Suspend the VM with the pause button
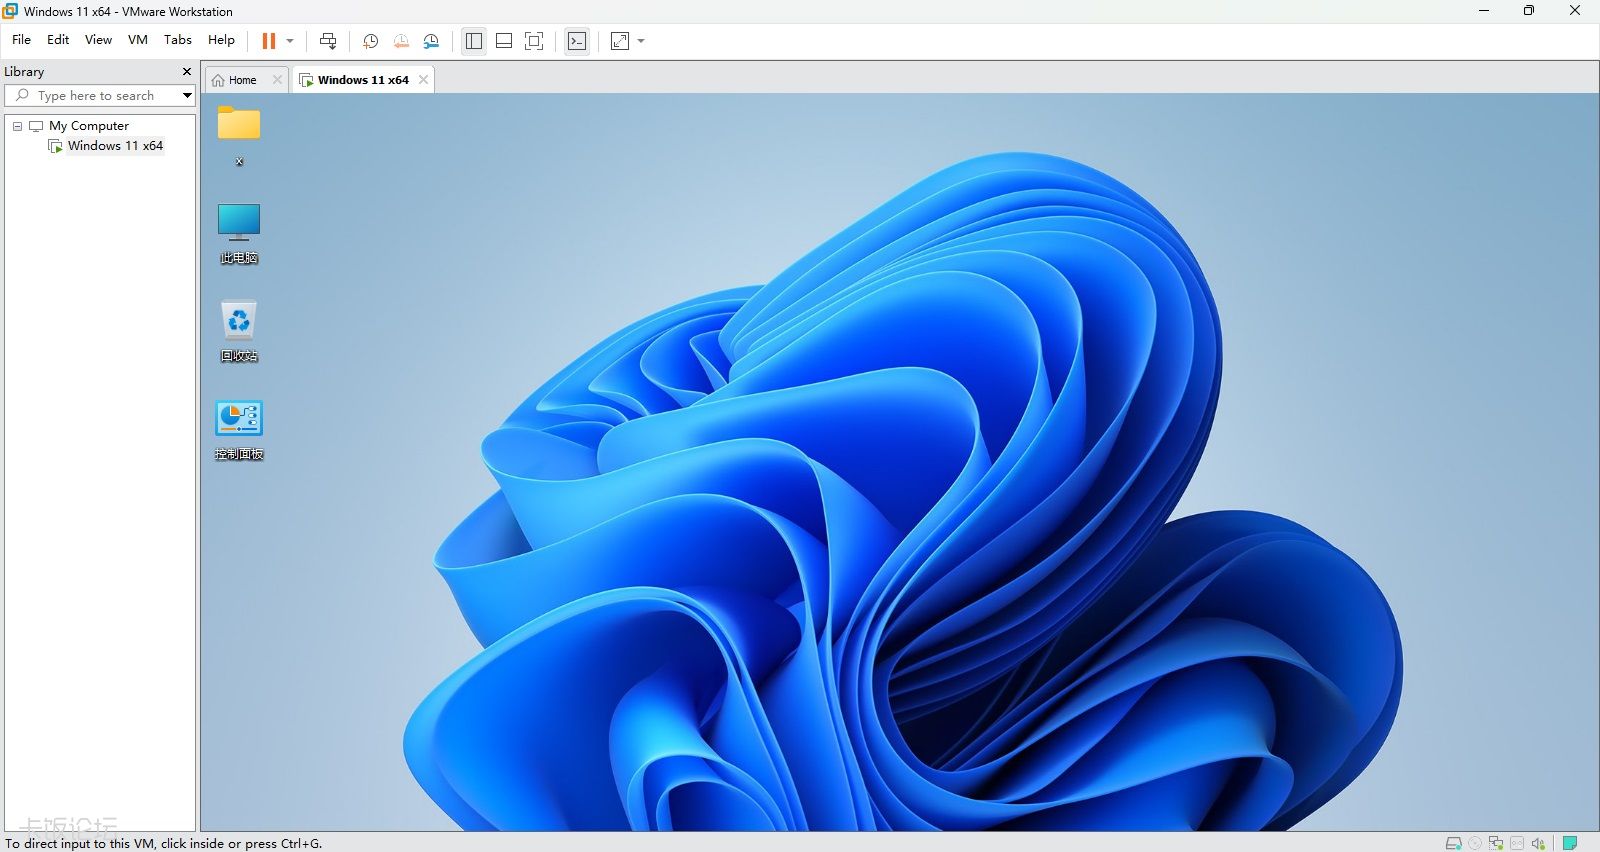The width and height of the screenshot is (1600, 852). [269, 41]
